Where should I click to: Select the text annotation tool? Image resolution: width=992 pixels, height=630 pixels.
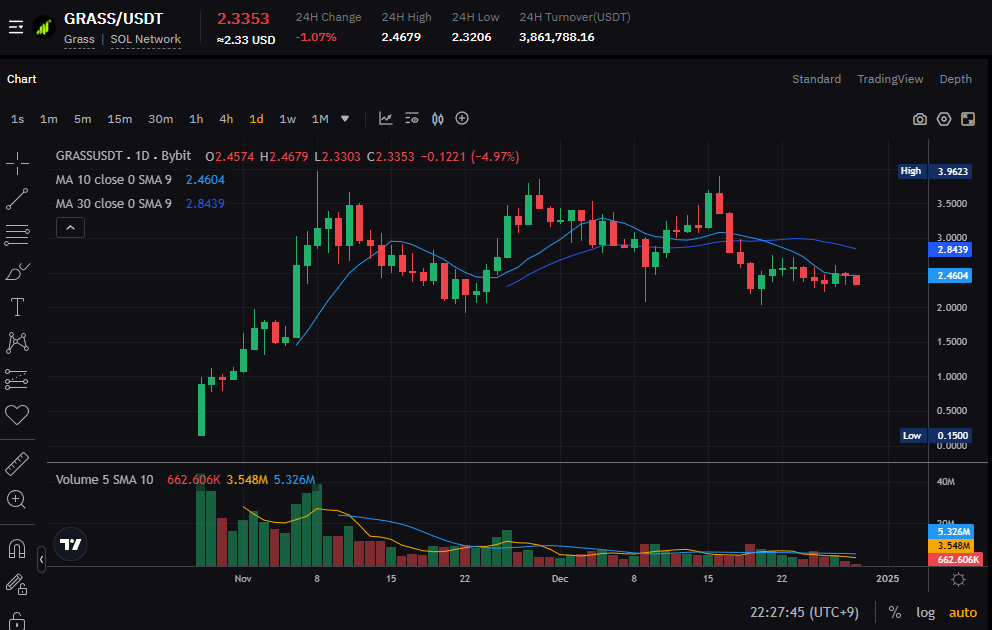(x=17, y=307)
